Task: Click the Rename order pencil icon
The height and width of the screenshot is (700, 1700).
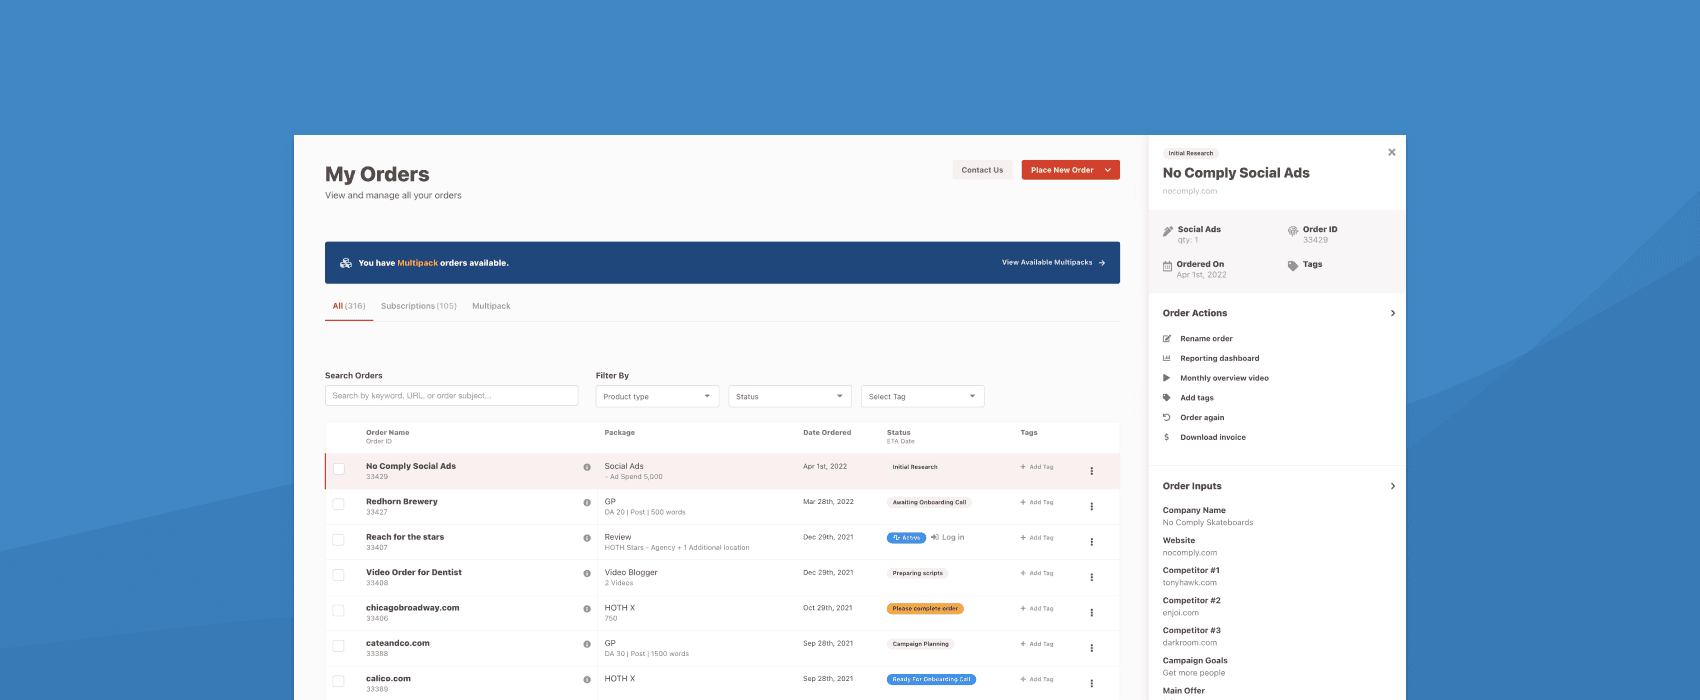Action: point(1166,339)
